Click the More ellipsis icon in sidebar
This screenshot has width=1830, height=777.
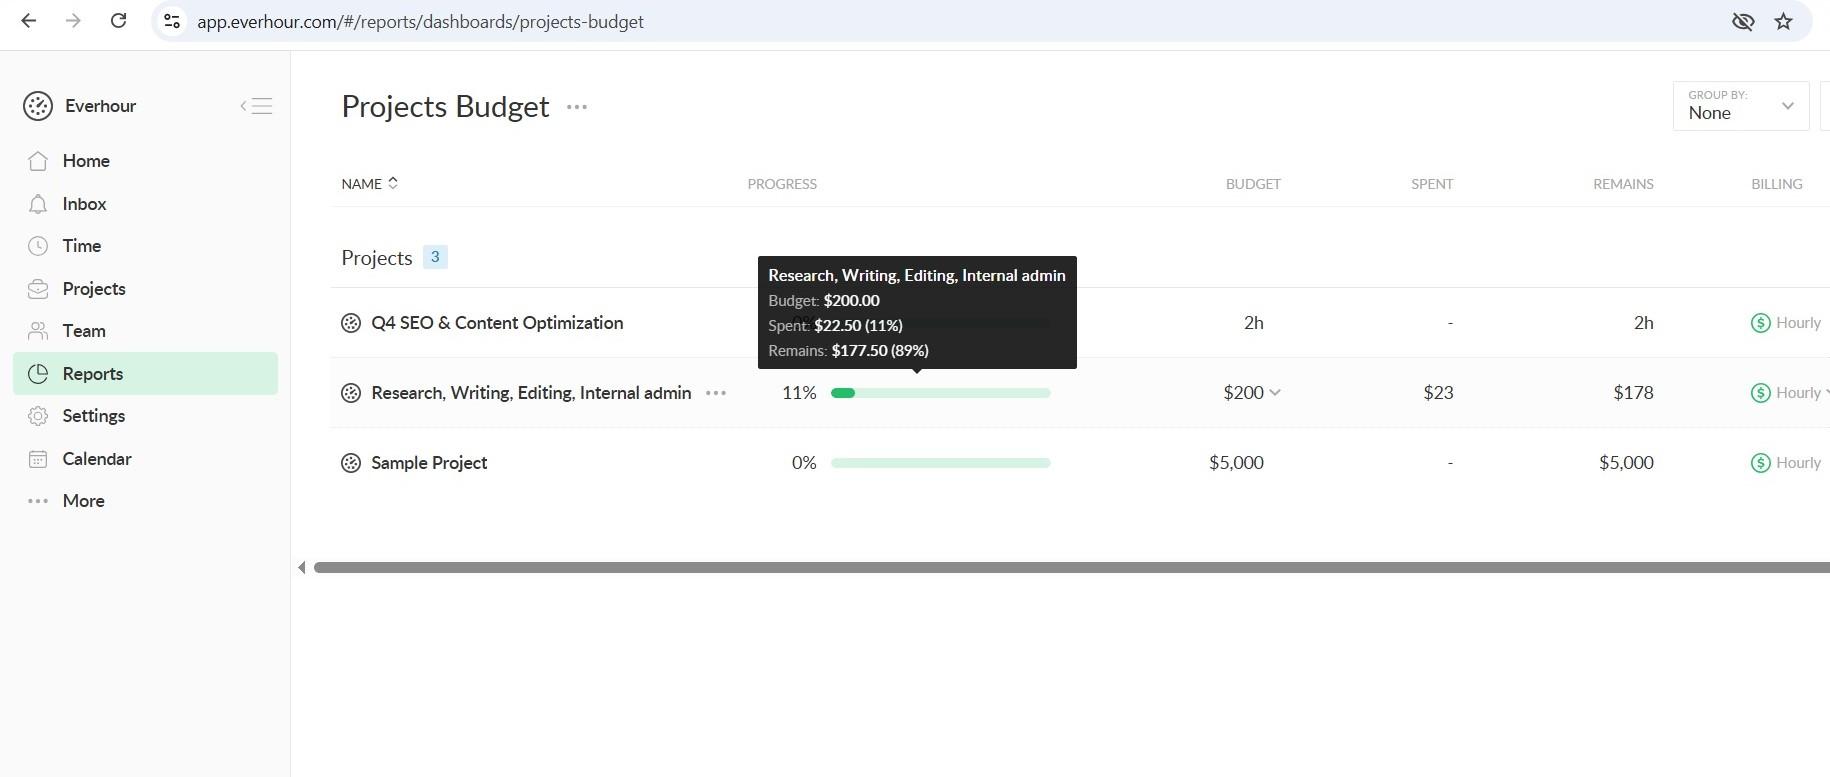pos(38,501)
